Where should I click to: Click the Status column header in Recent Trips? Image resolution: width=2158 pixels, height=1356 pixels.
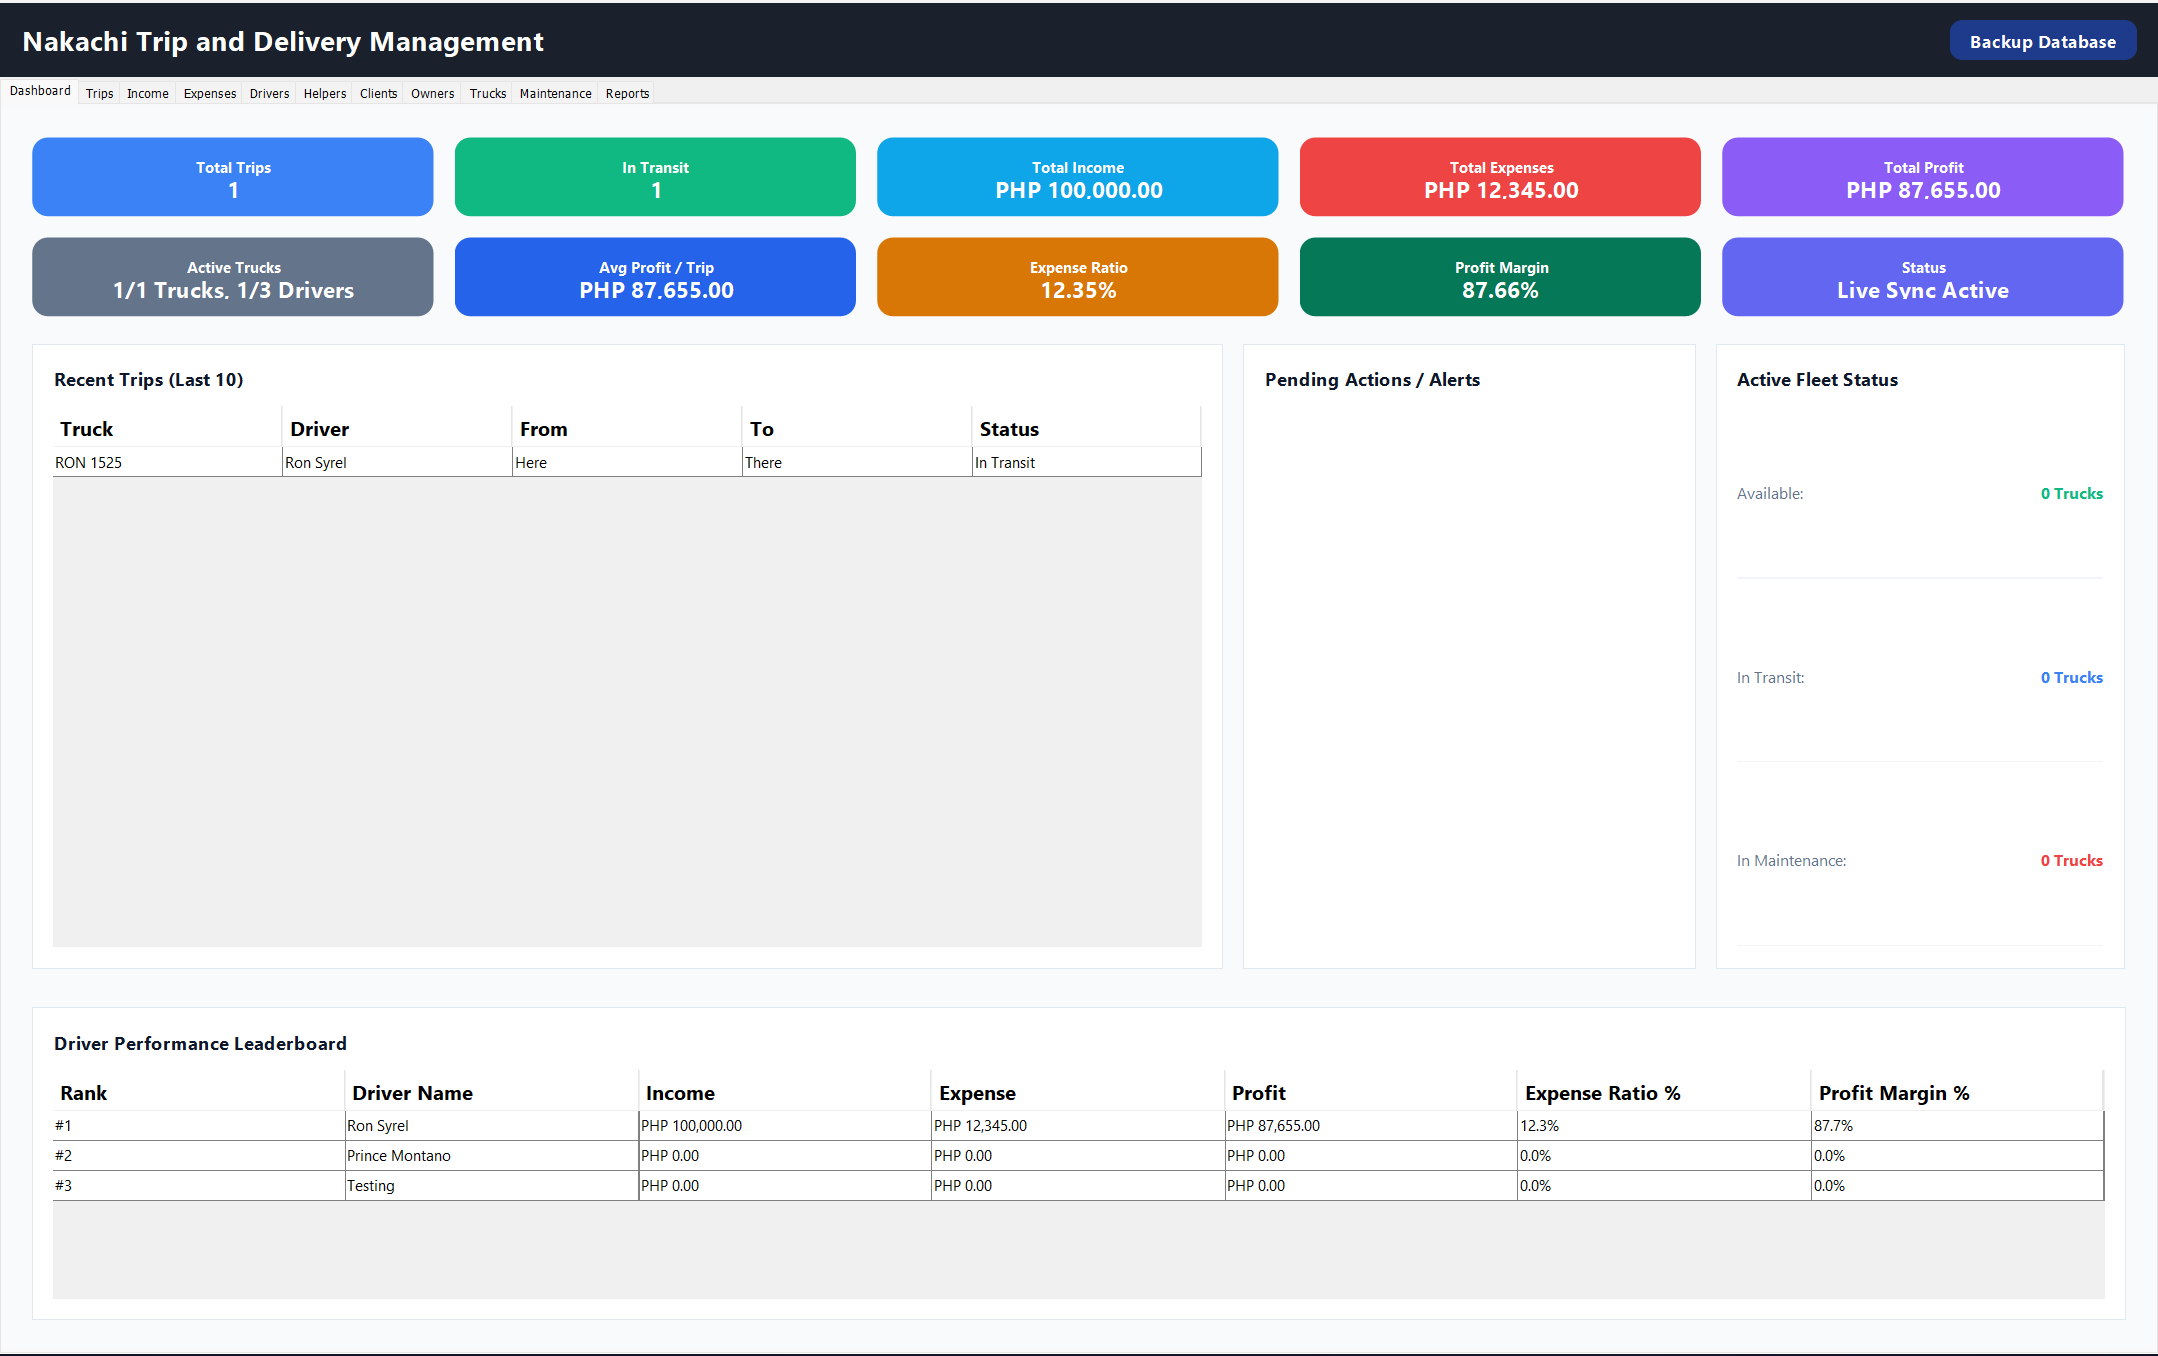pos(1087,429)
